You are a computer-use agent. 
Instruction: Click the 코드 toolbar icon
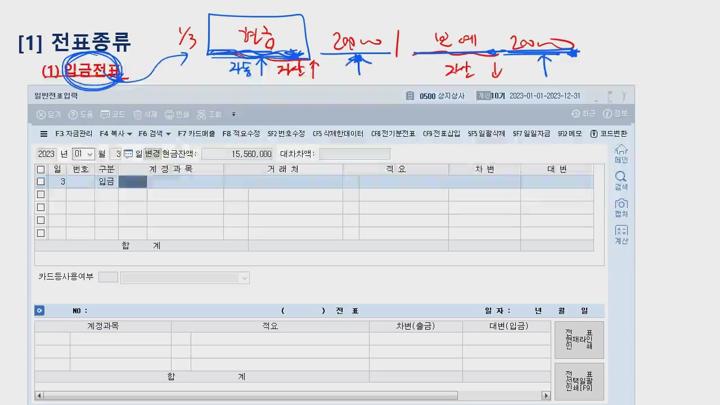[112, 114]
